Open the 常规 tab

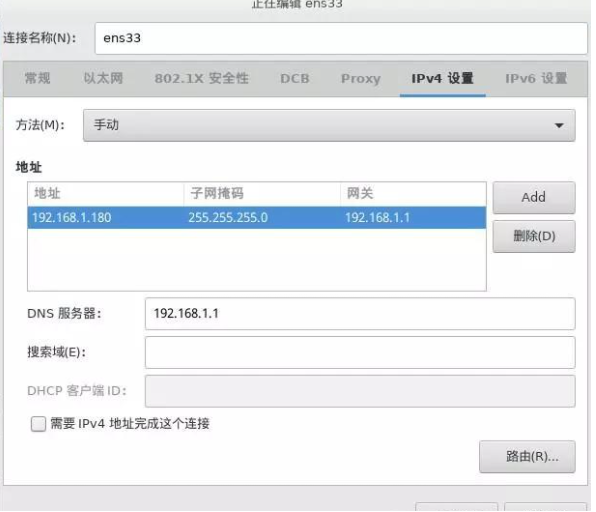pyautogui.click(x=37, y=78)
